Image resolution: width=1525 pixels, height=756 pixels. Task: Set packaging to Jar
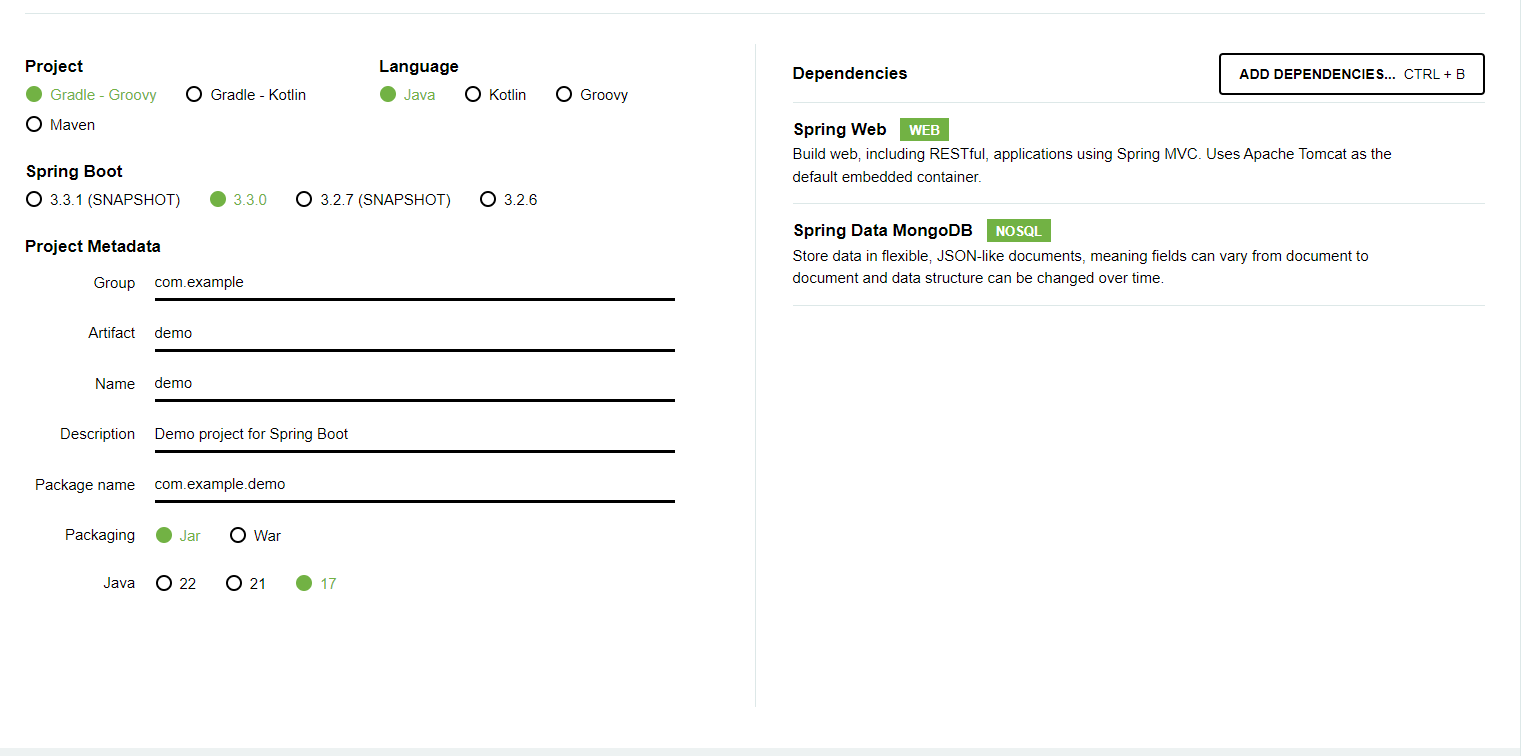pyautogui.click(x=179, y=536)
